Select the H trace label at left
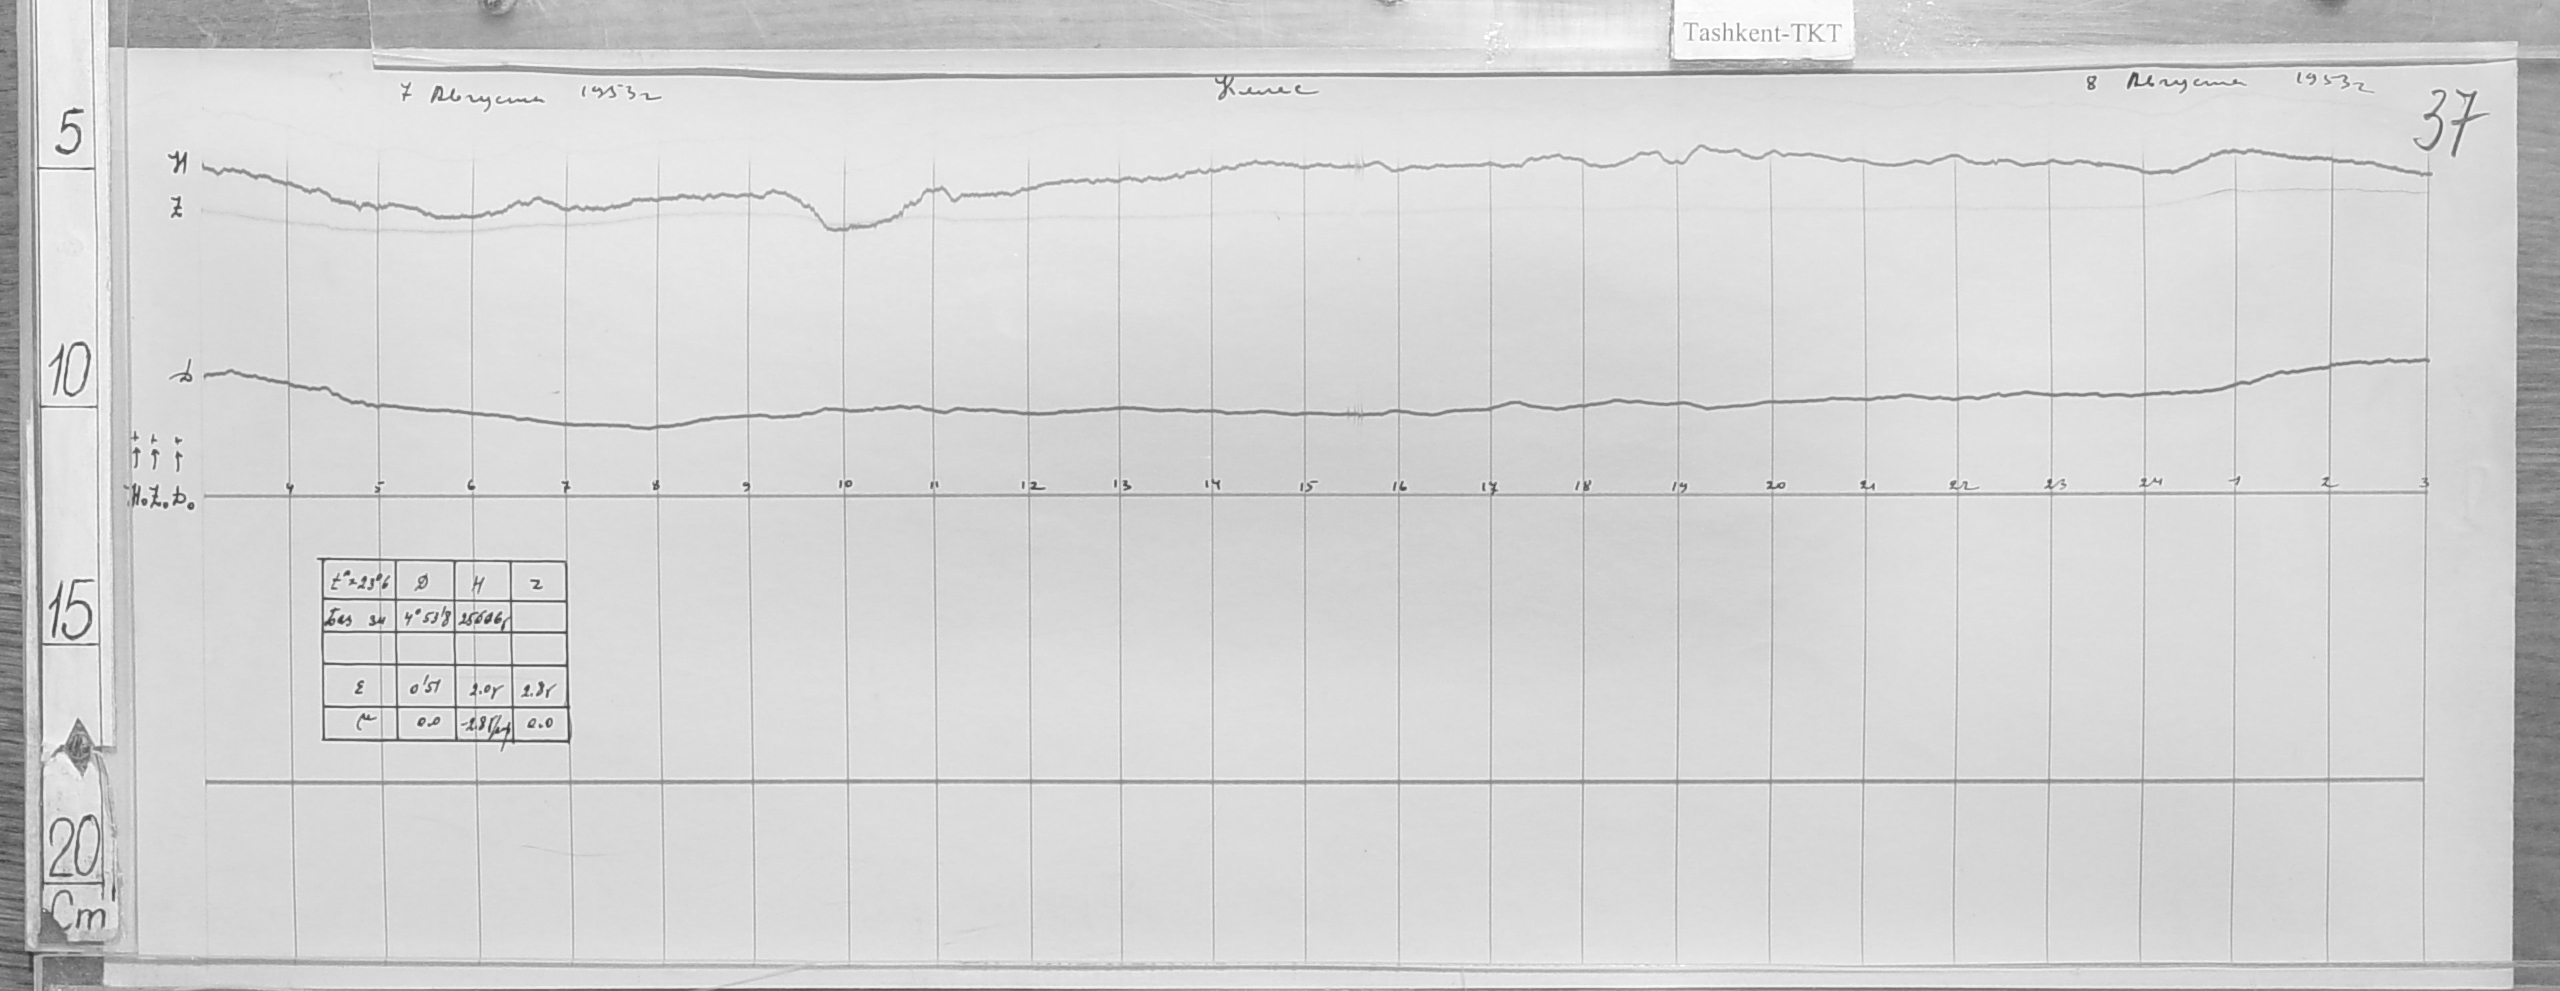The width and height of the screenshot is (2560, 991). click(182, 164)
